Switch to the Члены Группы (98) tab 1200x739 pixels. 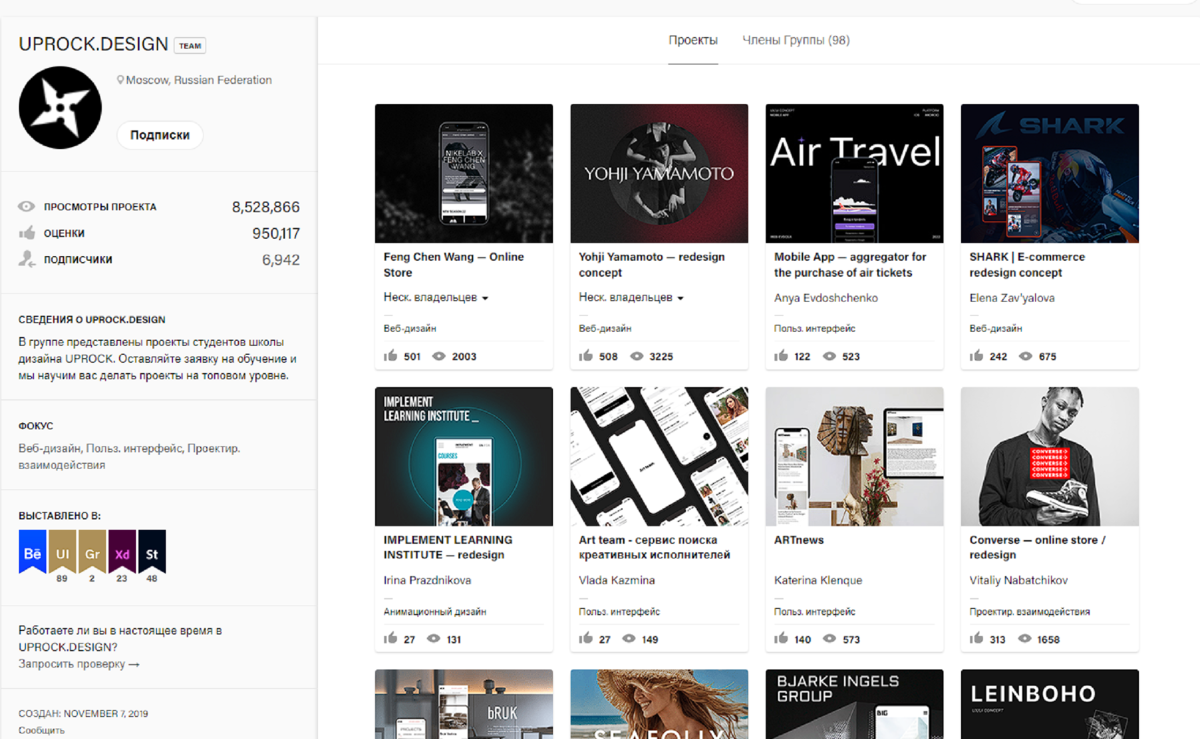(796, 40)
